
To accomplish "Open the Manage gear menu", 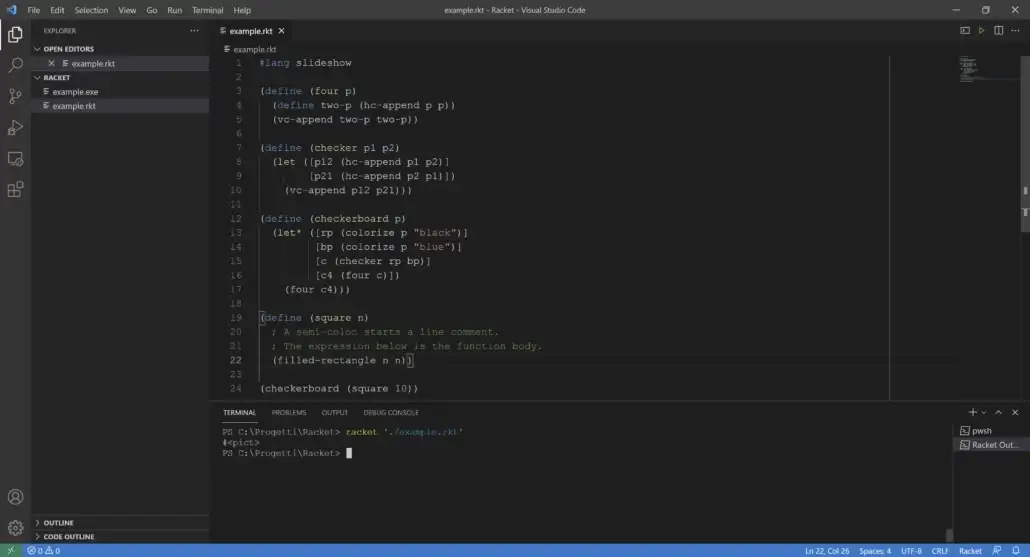I will (15, 527).
